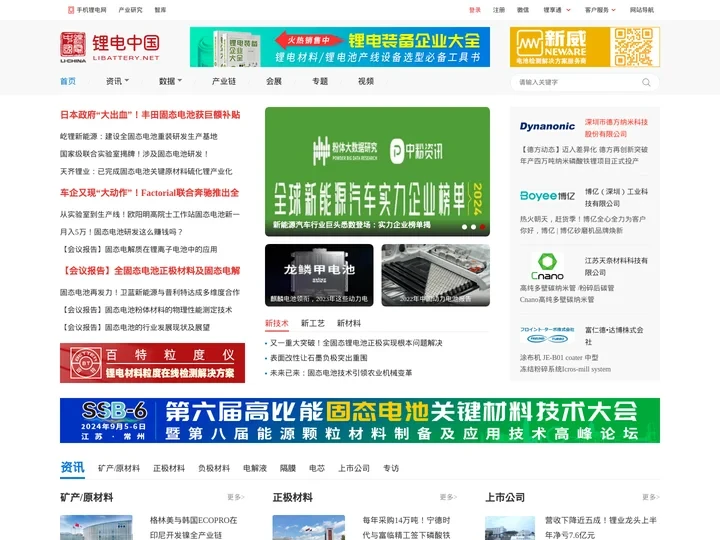720x540 pixels.
Task: Select the 专访 category tab
Action: click(391, 468)
